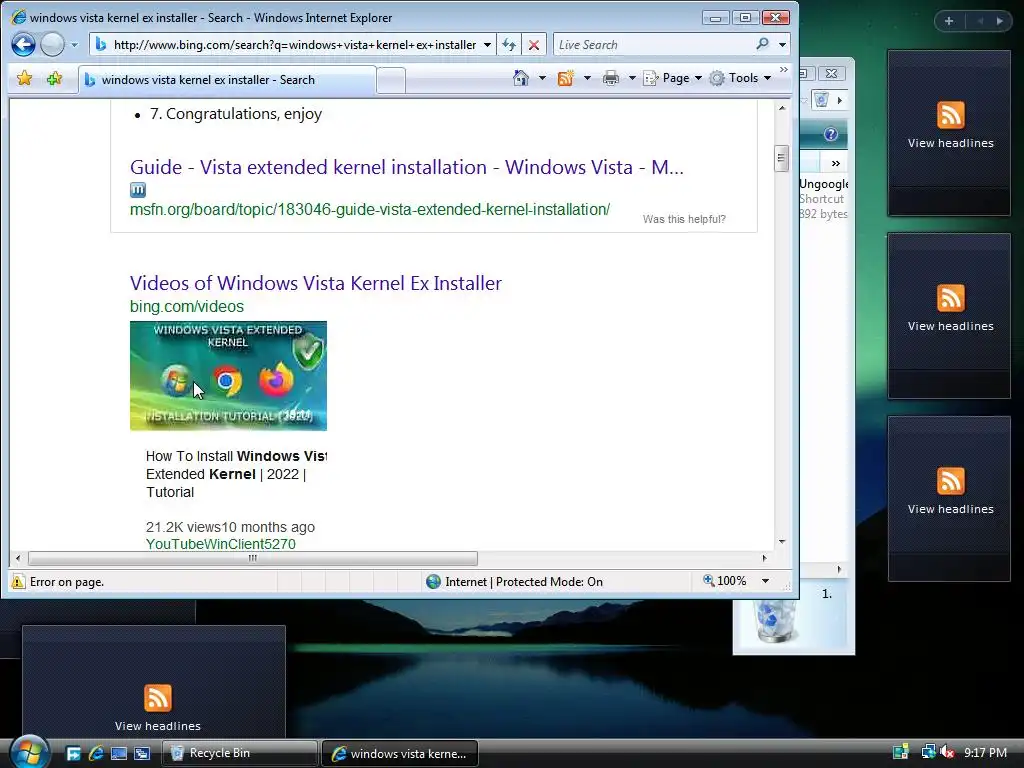
Task: Click the Home icon in command bar
Action: pos(520,78)
